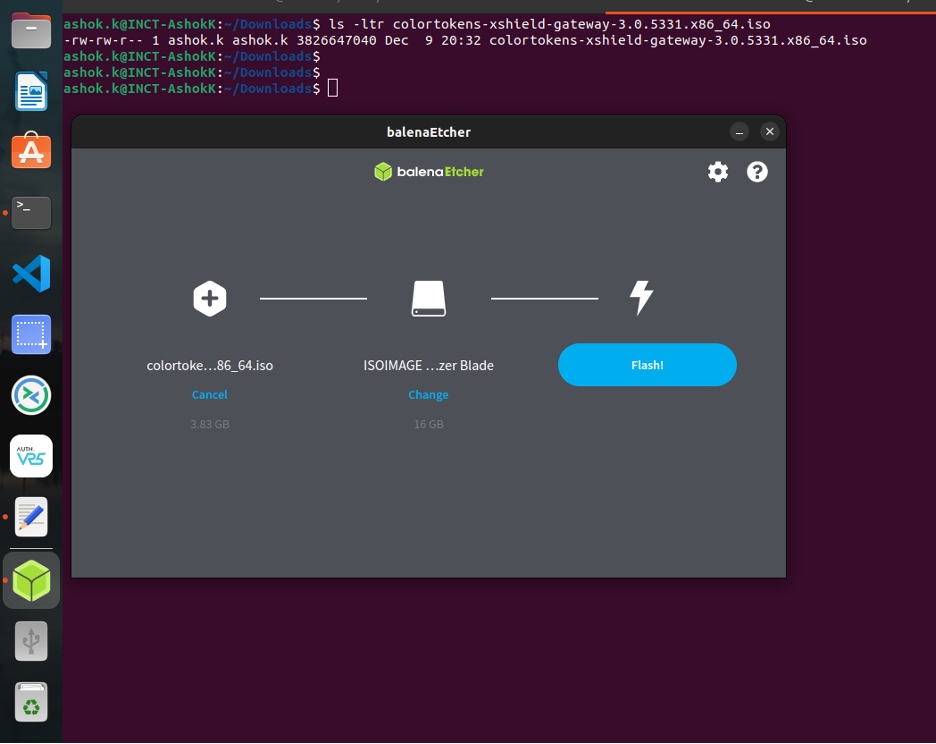The height and width of the screenshot is (744, 936).
Task: Cancel the selected ISO image
Action: tap(210, 395)
